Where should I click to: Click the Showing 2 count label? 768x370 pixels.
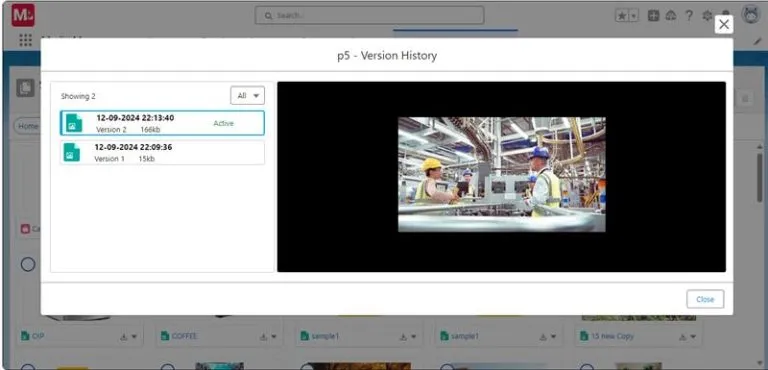[x=78, y=96]
